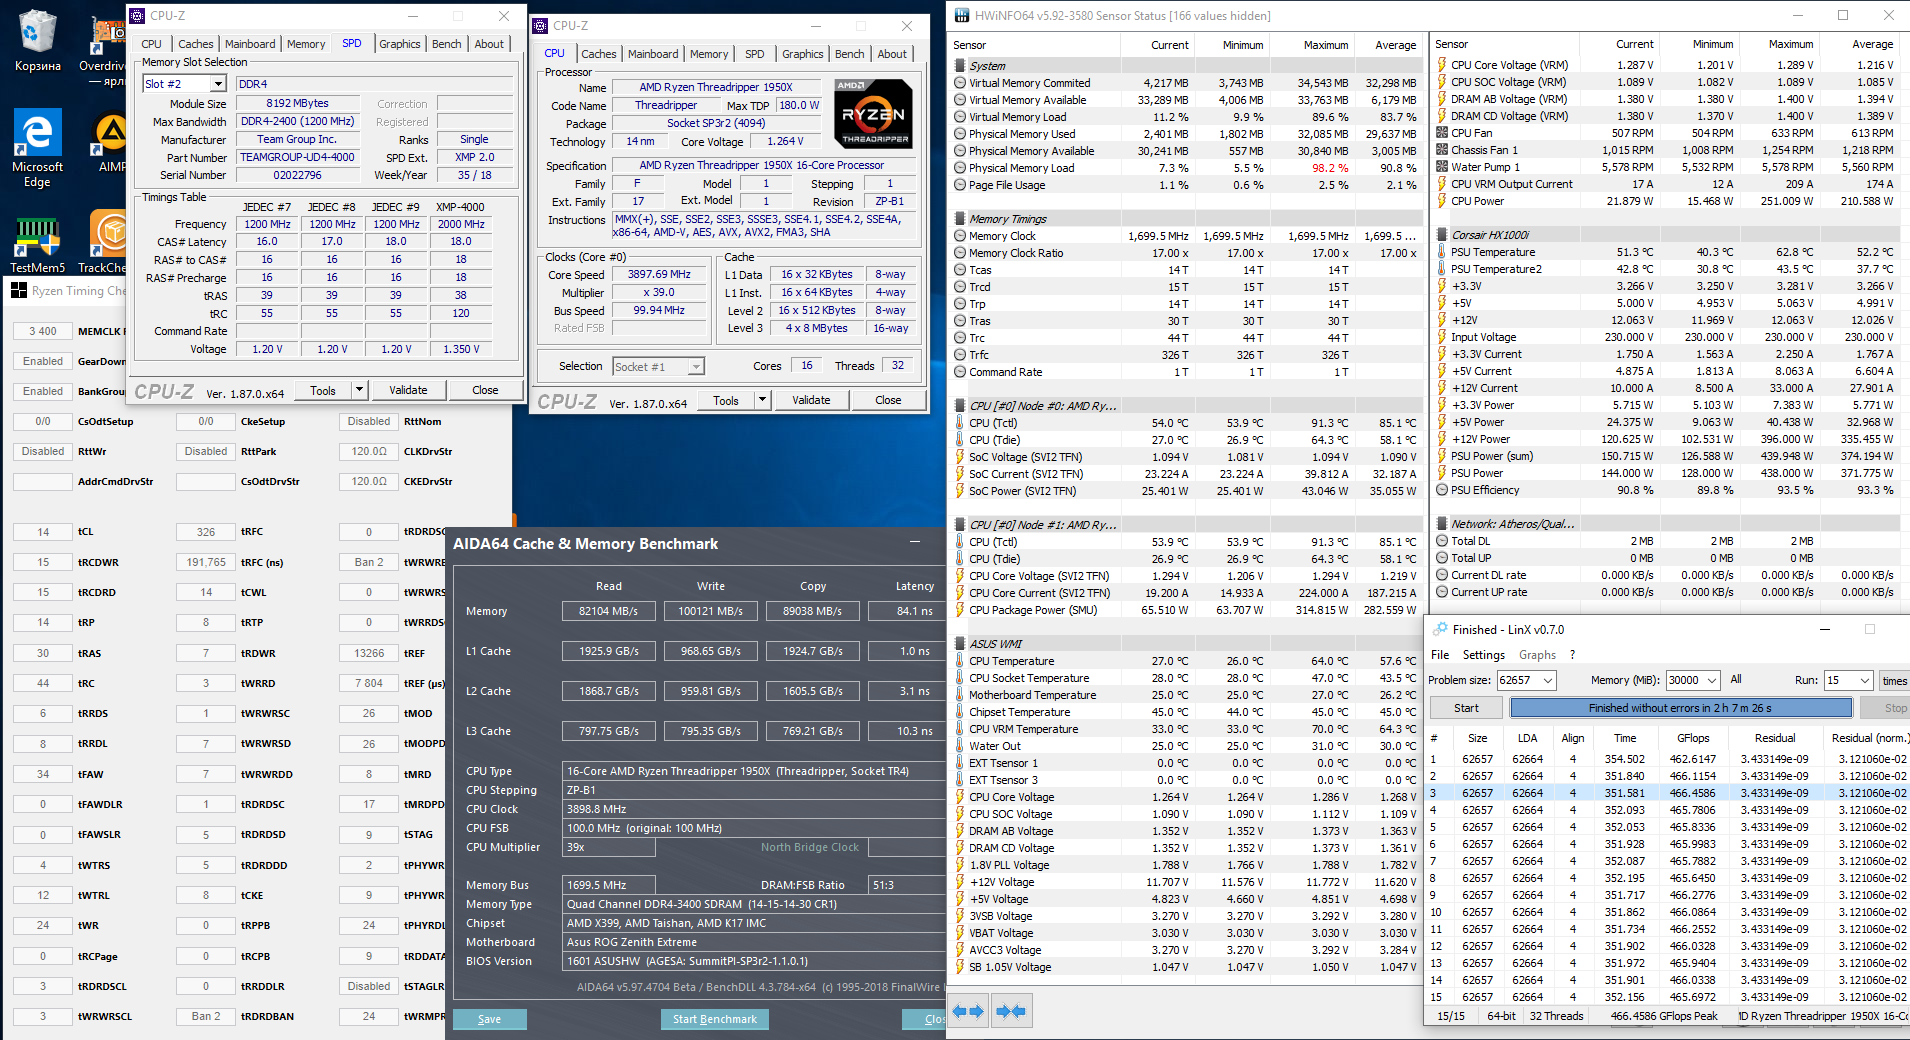The height and width of the screenshot is (1040, 1910).
Task: Click the Network Atheros group icon
Action: point(1442,523)
